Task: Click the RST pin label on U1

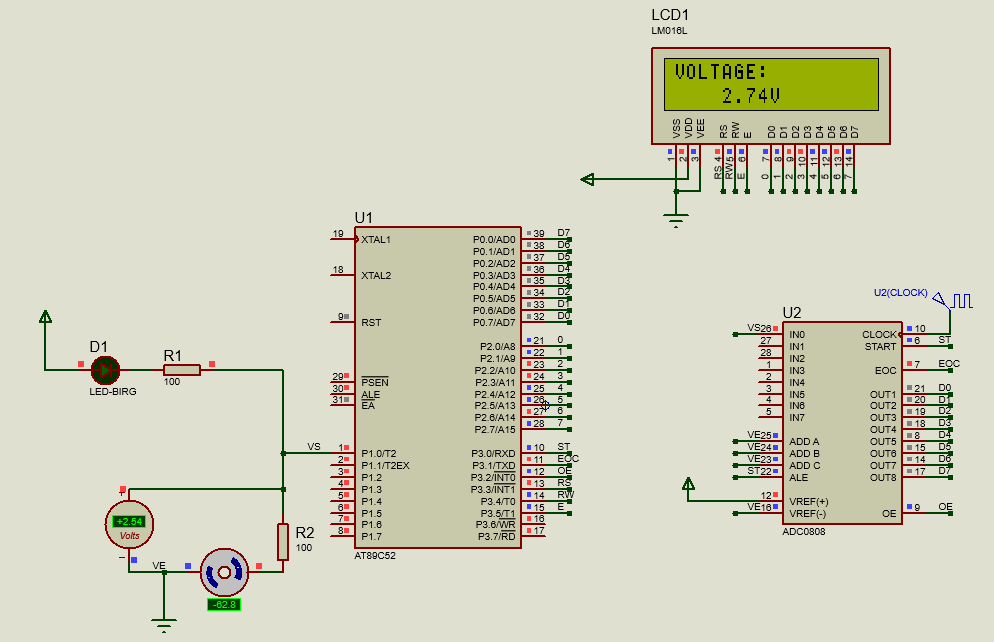Action: tap(371, 323)
